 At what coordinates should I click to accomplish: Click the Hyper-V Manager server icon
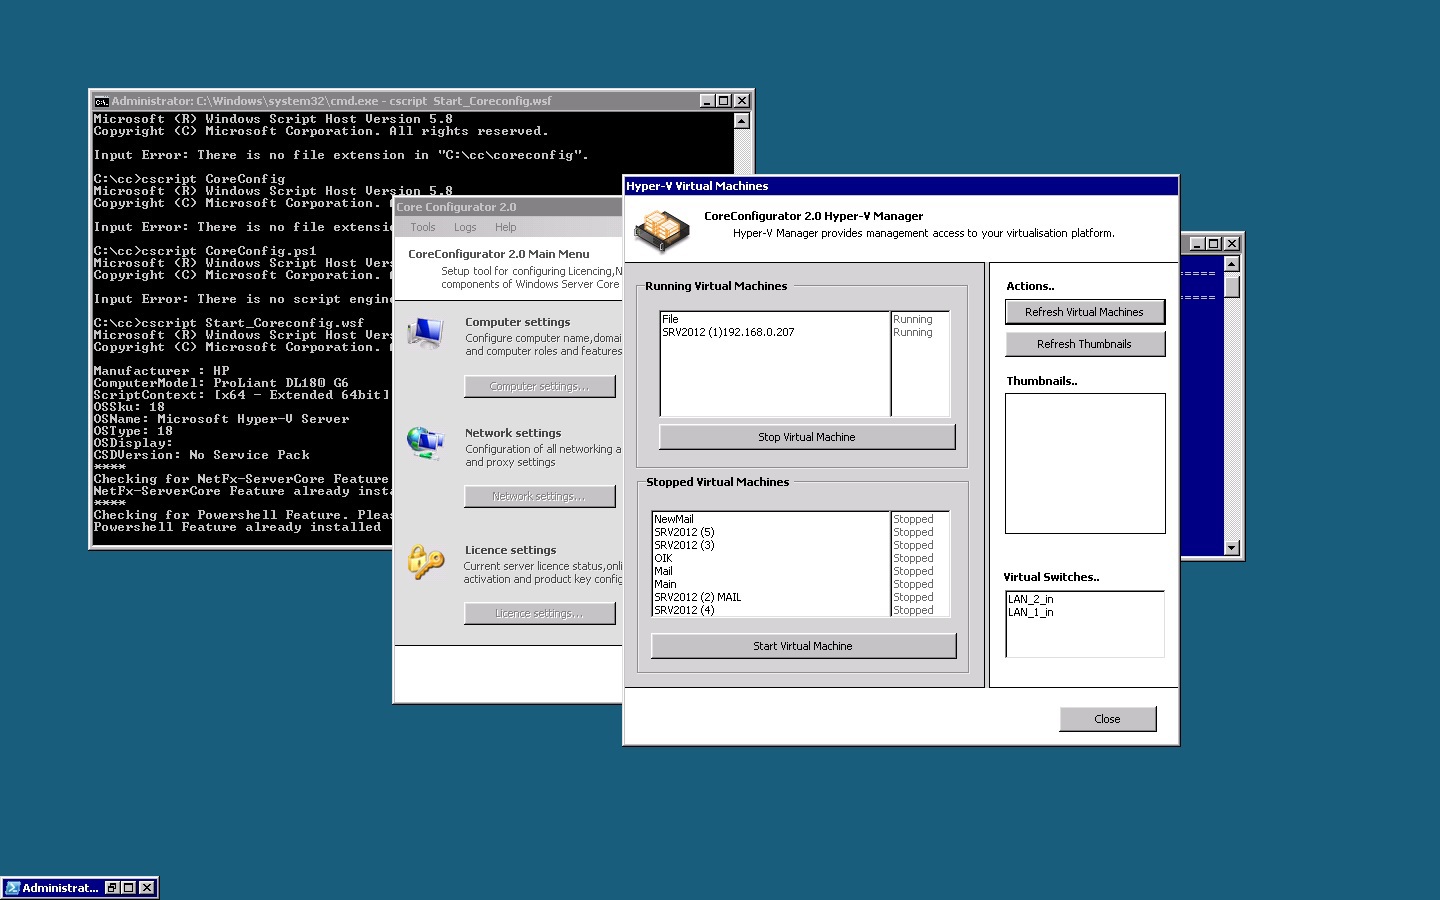point(661,230)
